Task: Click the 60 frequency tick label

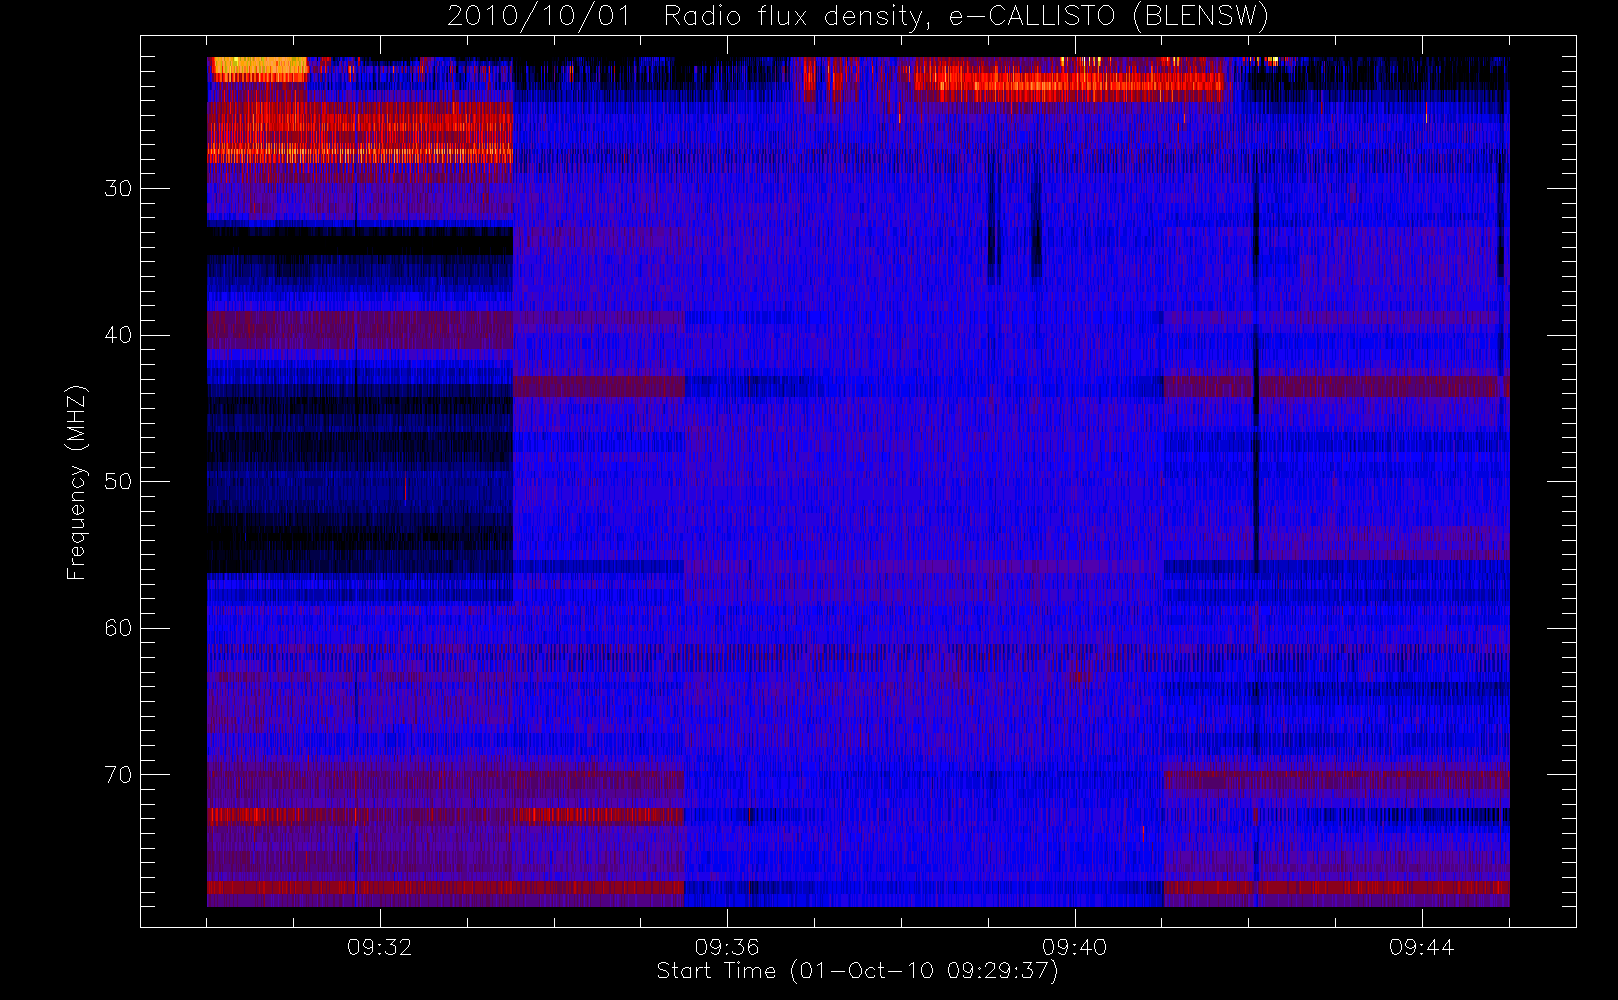Action: pos(118,628)
